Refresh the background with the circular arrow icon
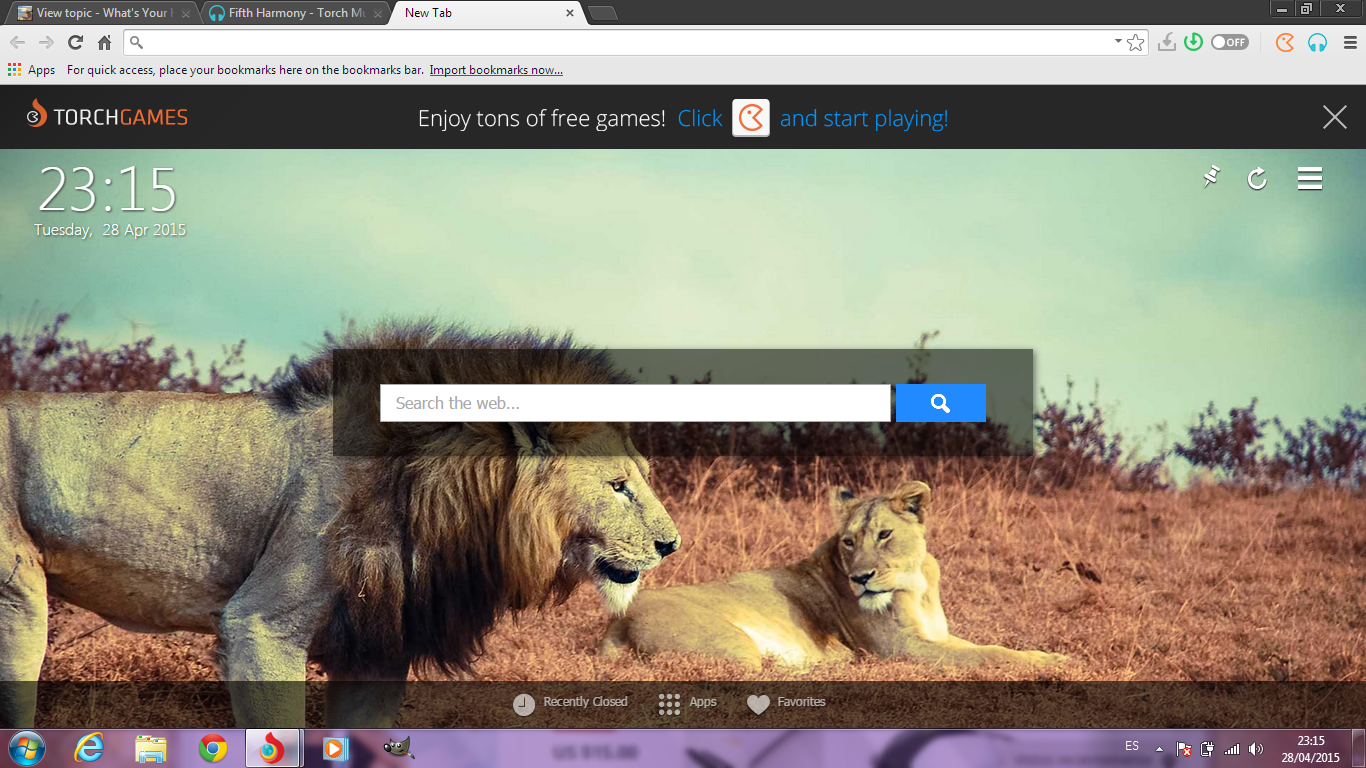 1257,179
